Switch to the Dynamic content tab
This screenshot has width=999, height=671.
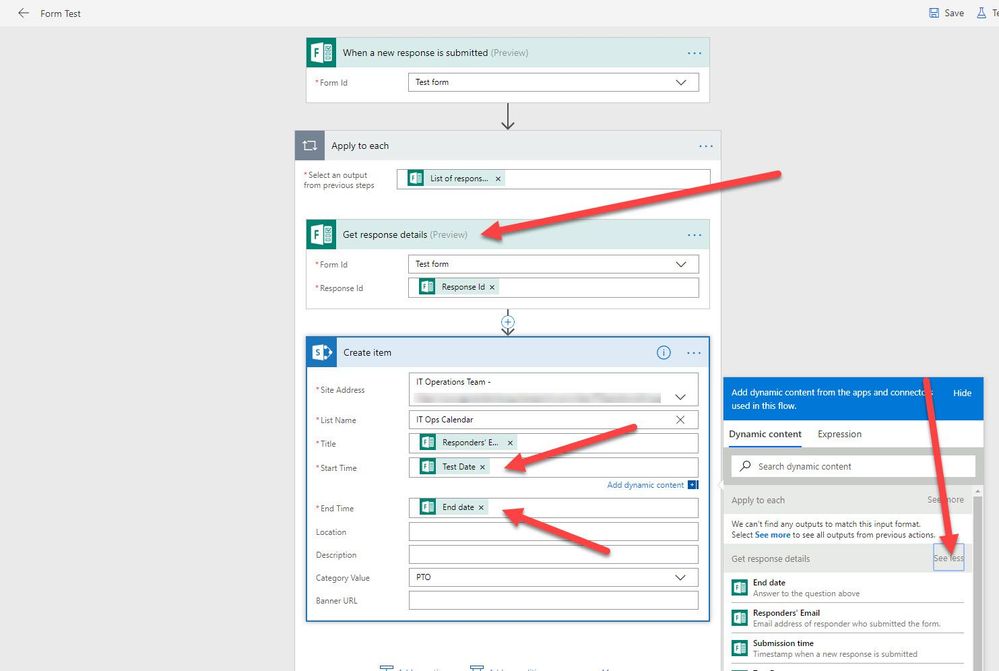tap(765, 434)
